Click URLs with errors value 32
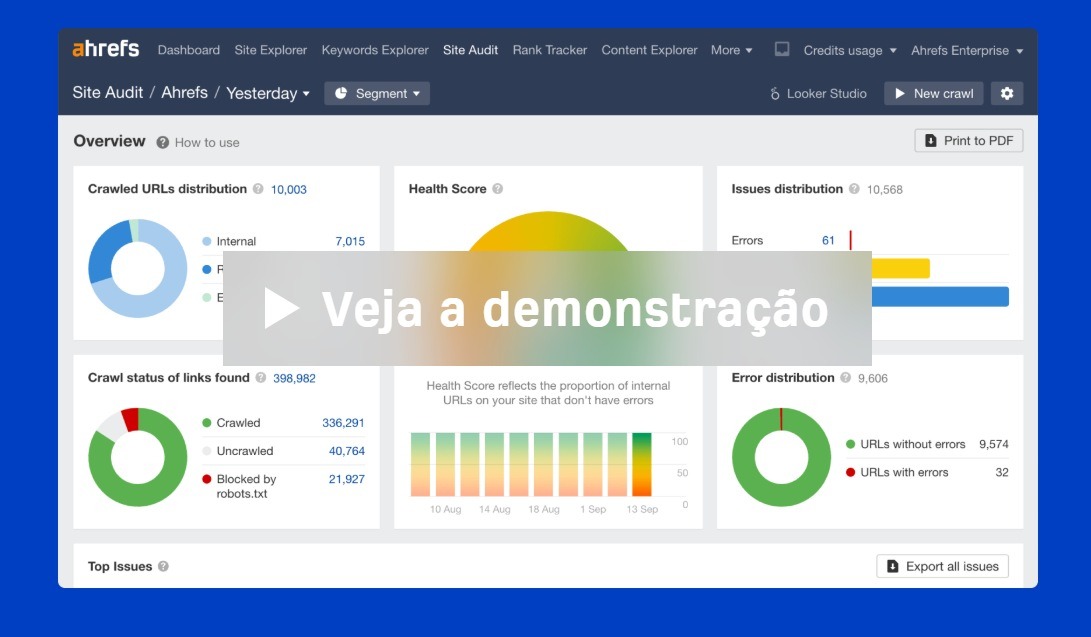This screenshot has width=1091, height=637. (x=1002, y=472)
